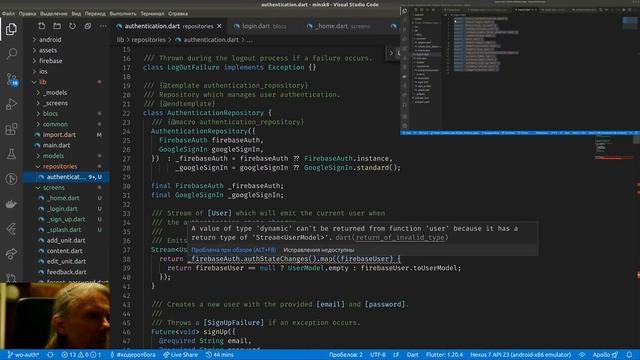640x360 pixels.
Task: Open the Explorer view in the activity bar
Action: 11,29
